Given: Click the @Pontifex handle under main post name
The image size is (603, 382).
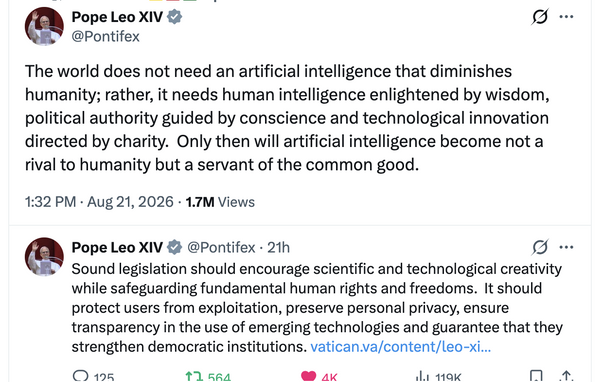Looking at the screenshot, I should click(x=105, y=37).
